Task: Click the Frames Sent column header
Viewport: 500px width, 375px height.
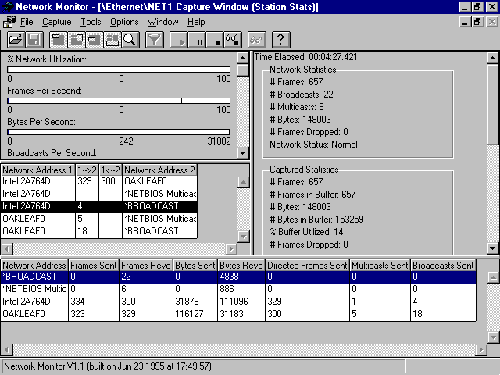Action: (x=94, y=265)
